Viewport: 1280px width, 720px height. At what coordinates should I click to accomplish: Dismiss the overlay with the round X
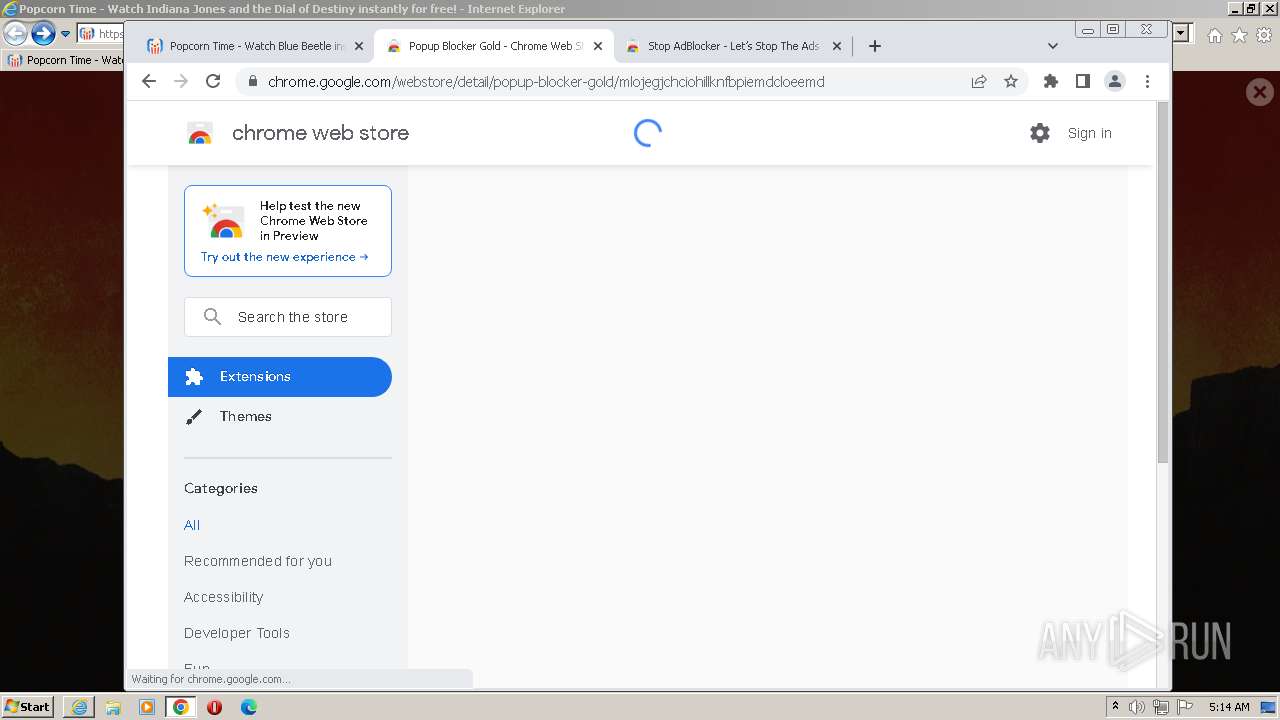point(1259,93)
